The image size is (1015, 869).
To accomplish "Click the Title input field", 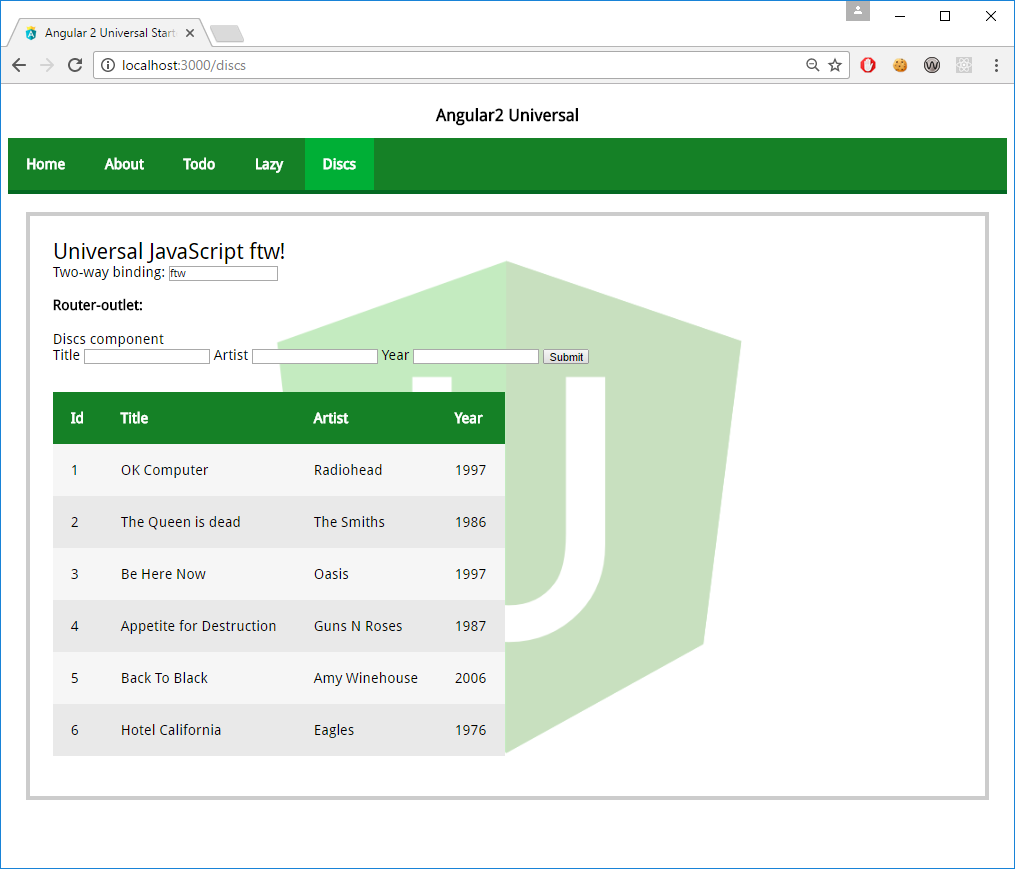I will (x=146, y=356).
